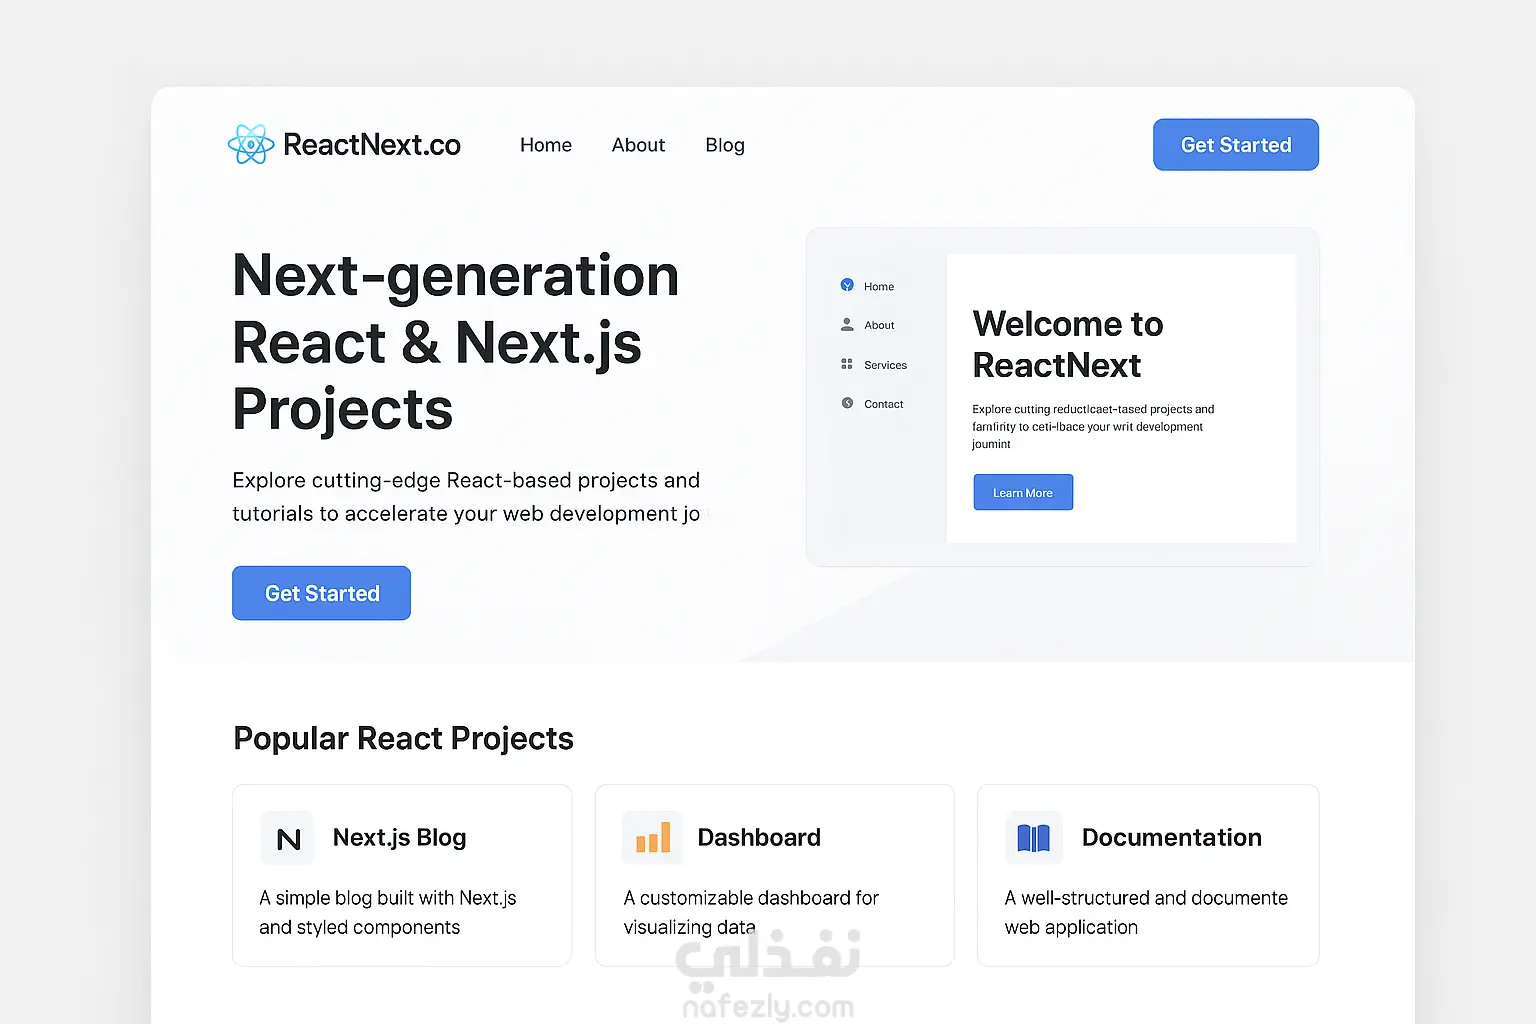Click the Learn More button
Viewport: 1536px width, 1024px height.
(1023, 492)
